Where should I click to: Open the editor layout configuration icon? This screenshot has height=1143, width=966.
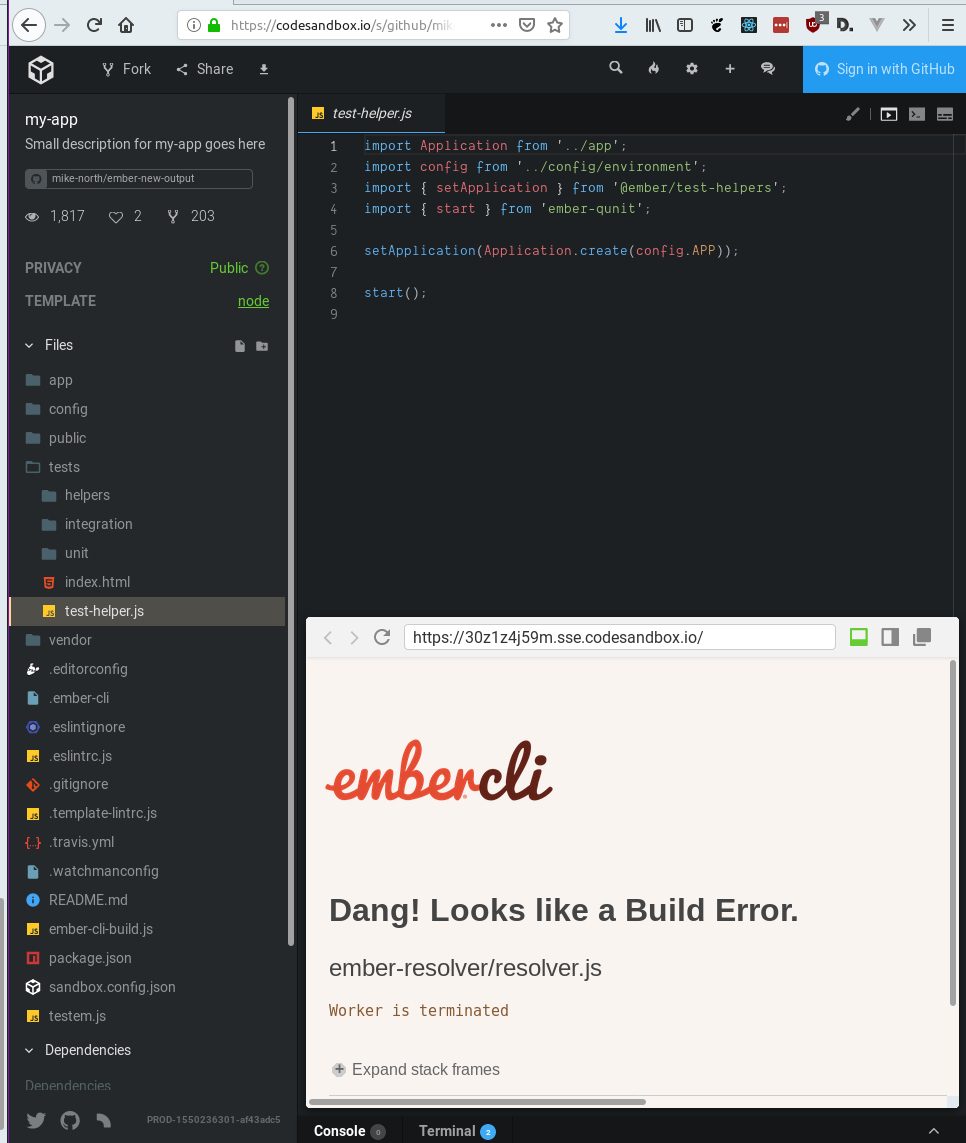pos(945,114)
